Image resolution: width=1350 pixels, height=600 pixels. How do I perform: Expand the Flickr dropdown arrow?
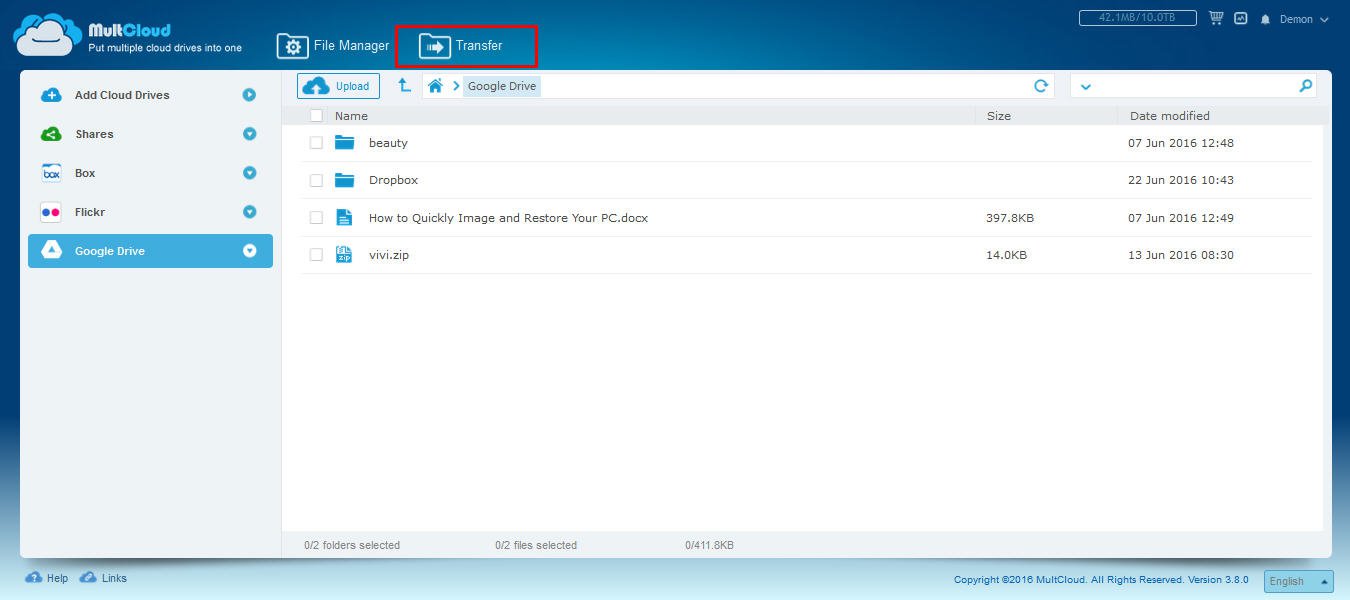click(x=249, y=212)
